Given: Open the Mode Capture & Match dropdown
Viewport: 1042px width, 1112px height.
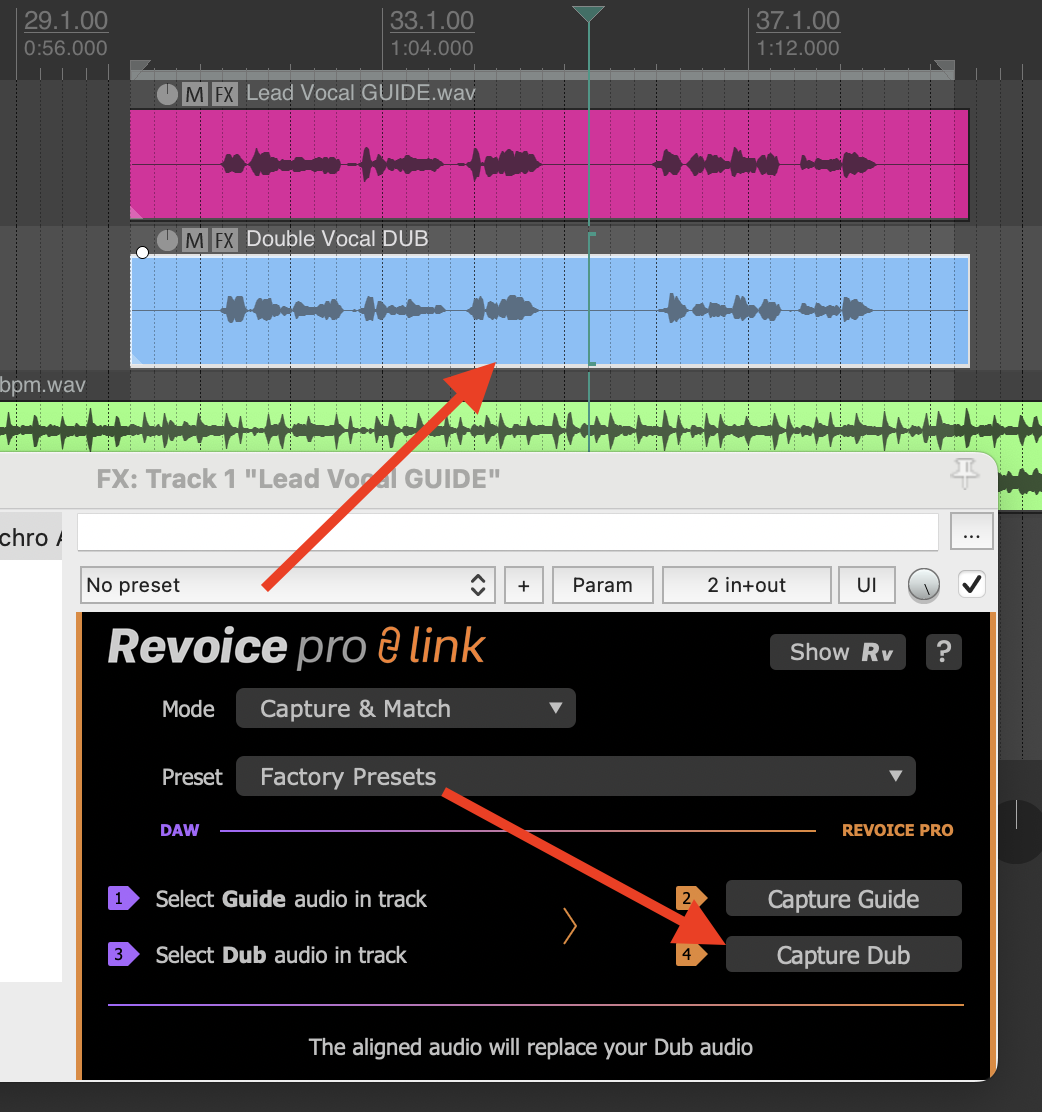Looking at the screenshot, I should 405,709.
